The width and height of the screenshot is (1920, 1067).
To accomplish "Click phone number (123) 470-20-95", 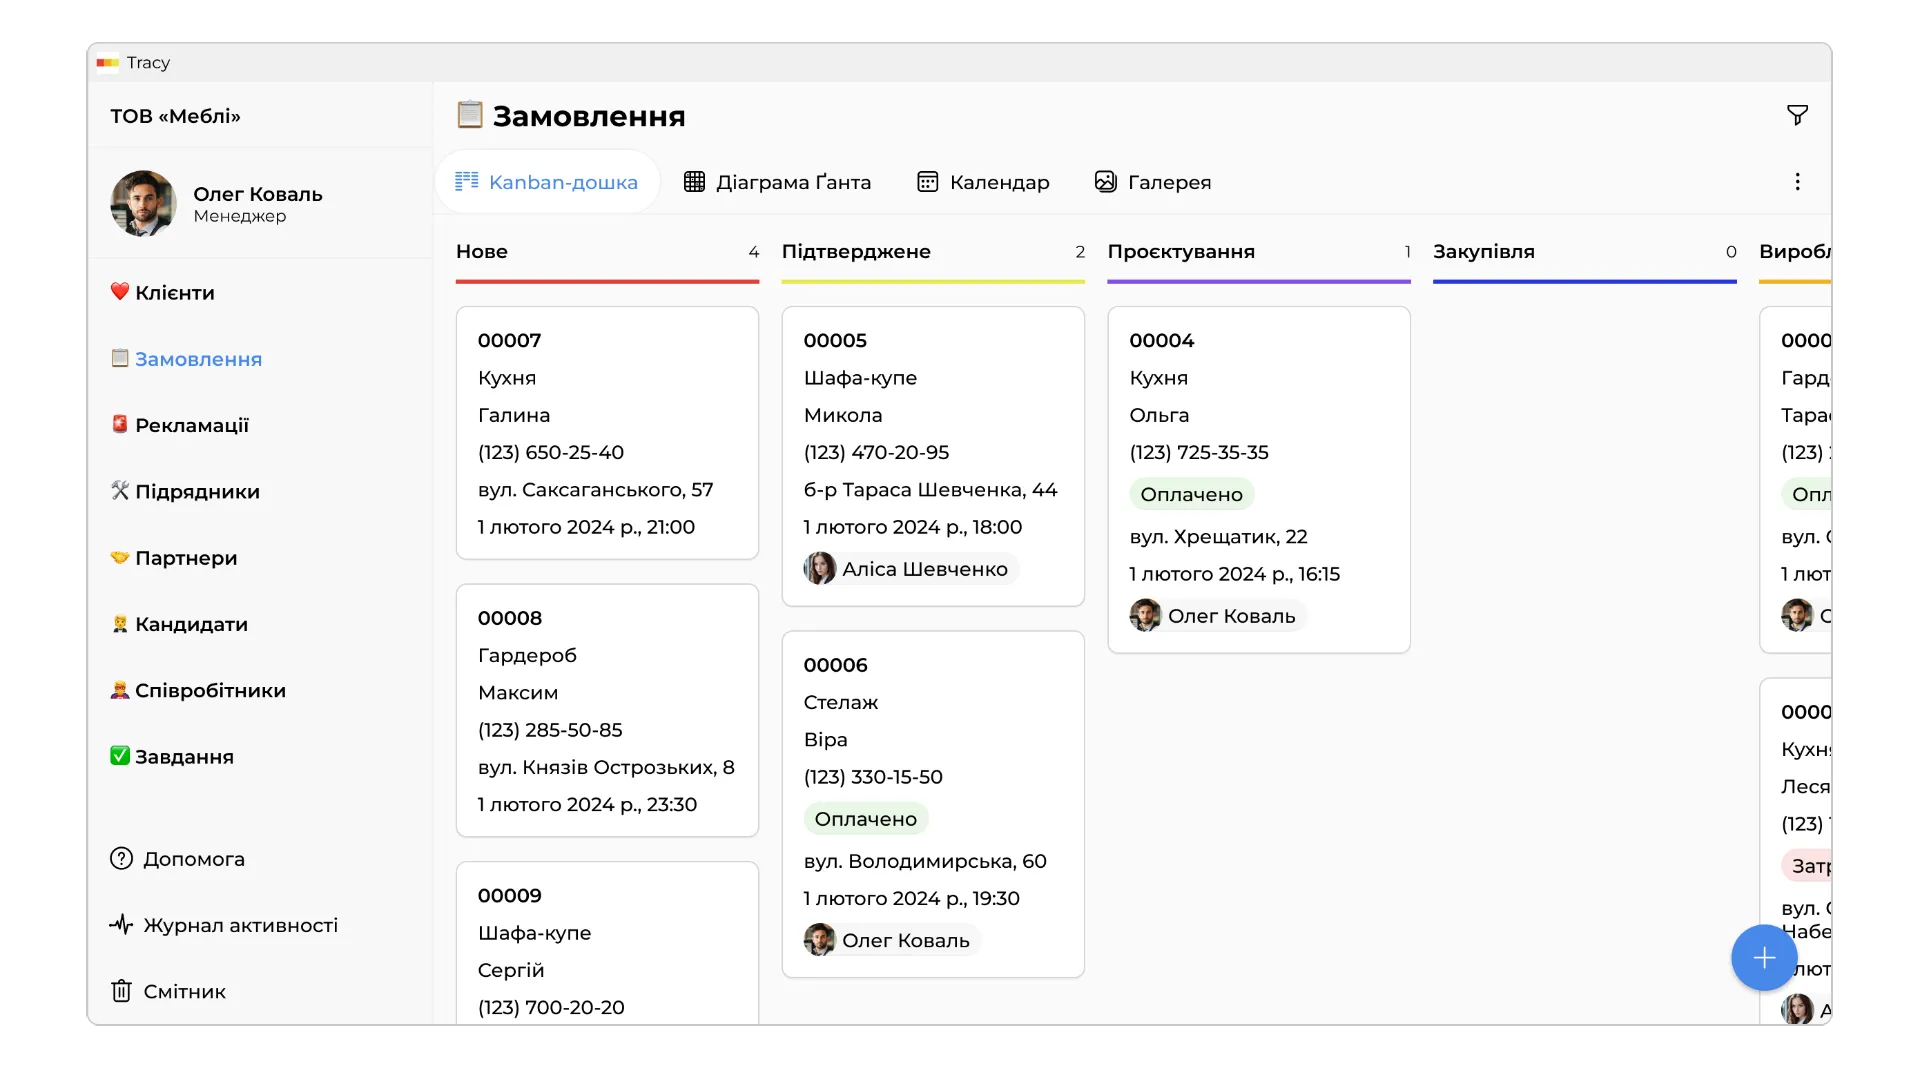I will [x=877, y=452].
